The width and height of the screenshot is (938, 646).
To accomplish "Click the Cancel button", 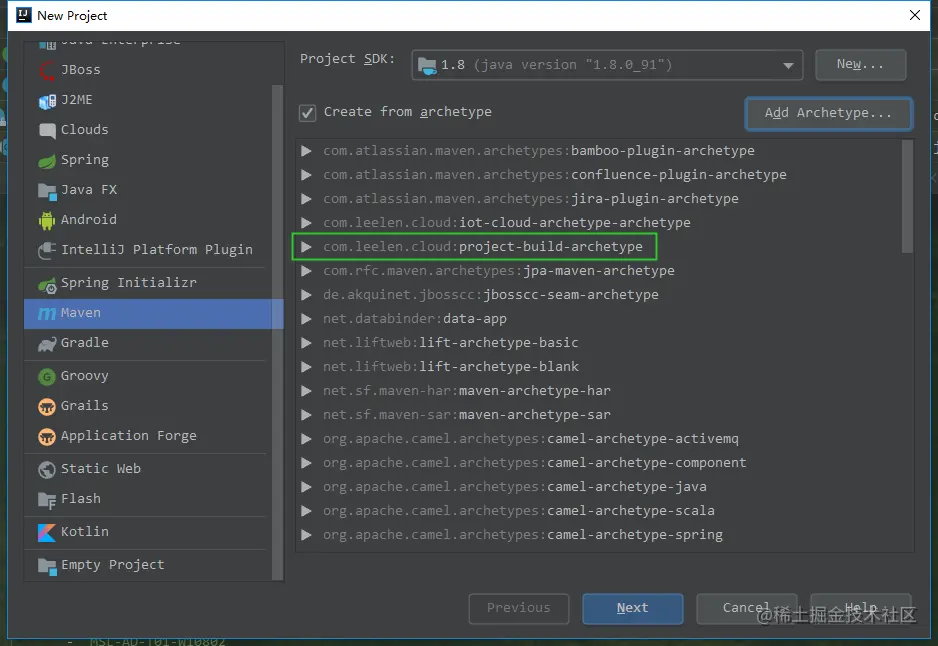I will pyautogui.click(x=747, y=608).
